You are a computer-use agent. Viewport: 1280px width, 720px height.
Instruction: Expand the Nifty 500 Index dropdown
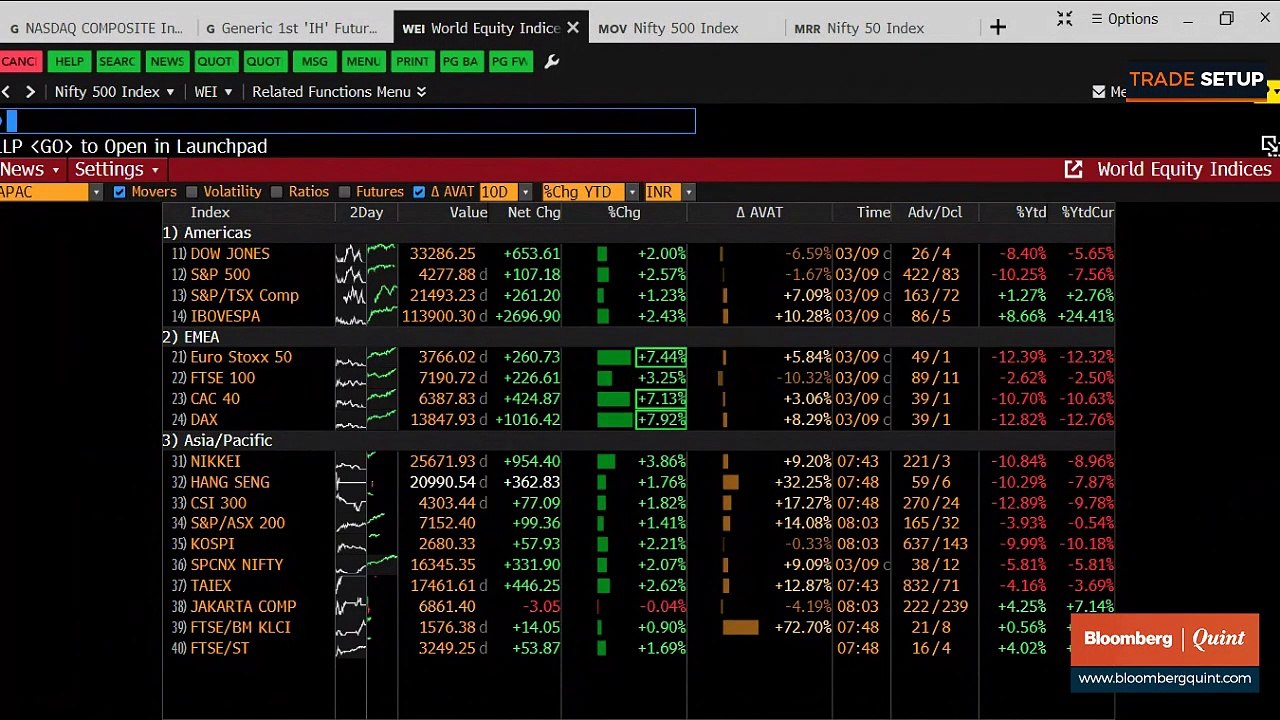point(114,92)
